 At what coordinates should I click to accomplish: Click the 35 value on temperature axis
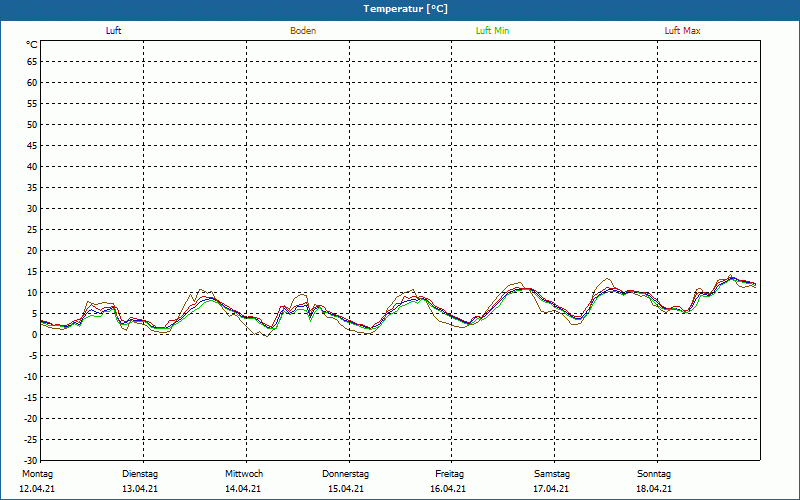(x=32, y=188)
